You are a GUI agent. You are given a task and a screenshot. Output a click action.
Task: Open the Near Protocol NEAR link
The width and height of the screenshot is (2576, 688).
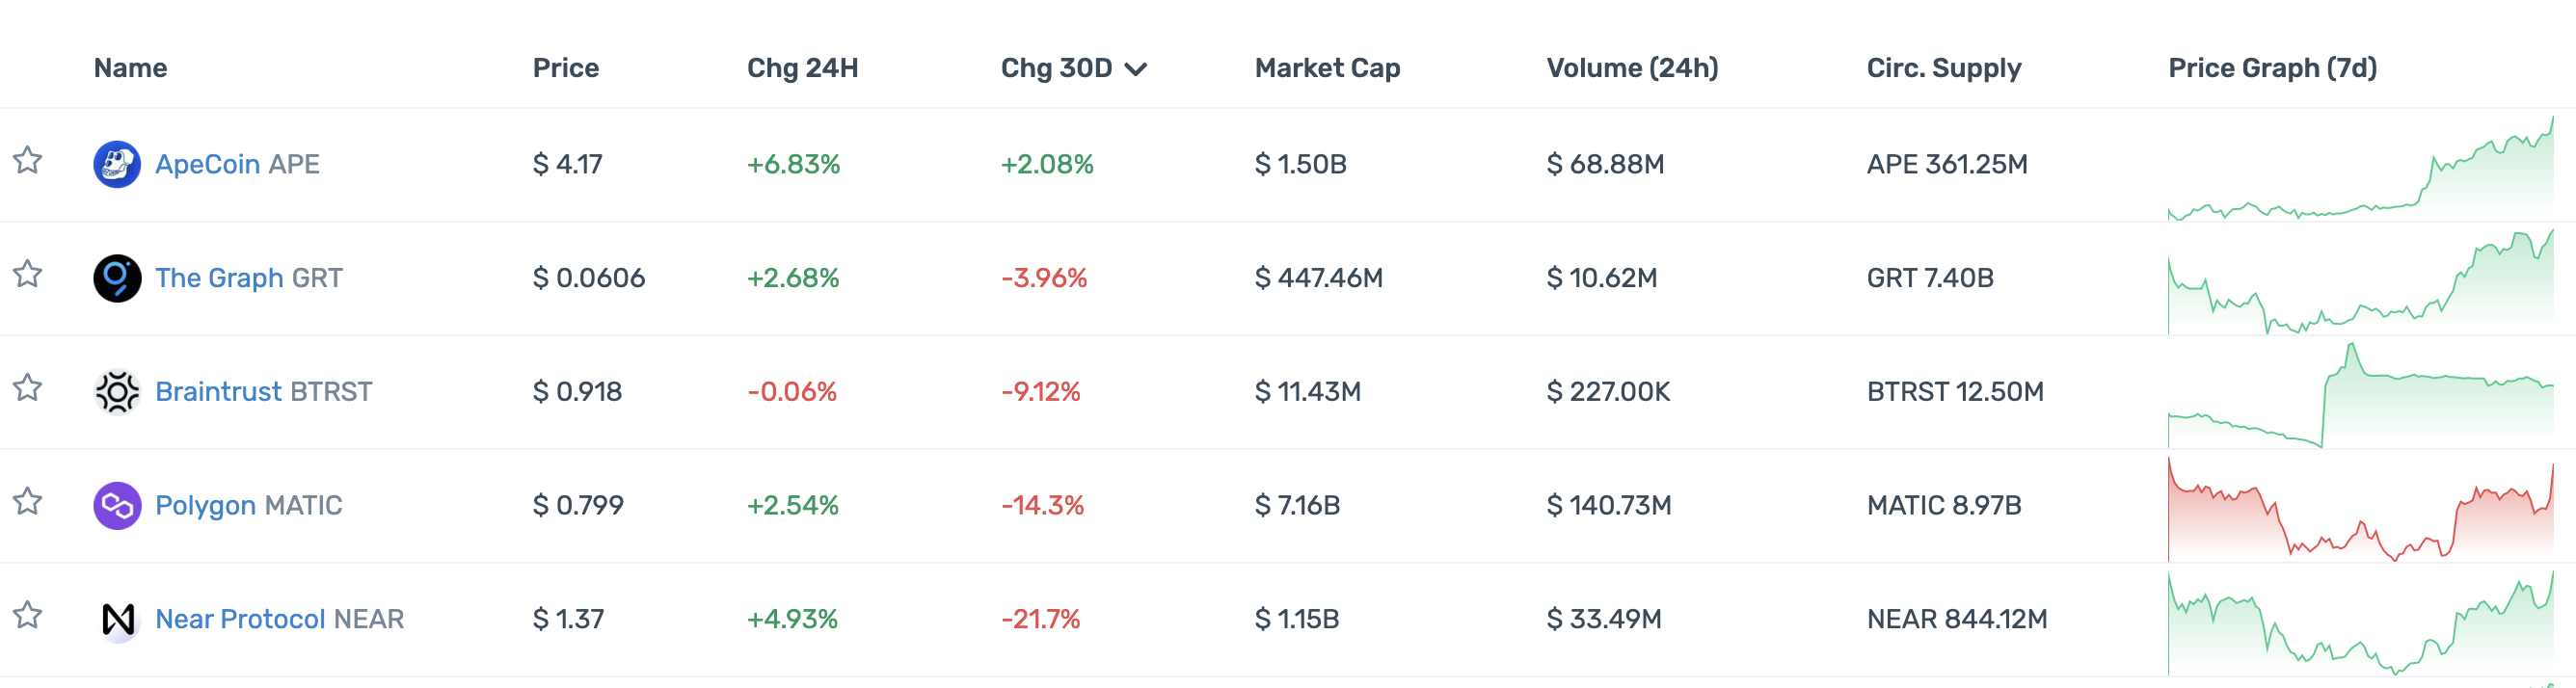pos(279,619)
